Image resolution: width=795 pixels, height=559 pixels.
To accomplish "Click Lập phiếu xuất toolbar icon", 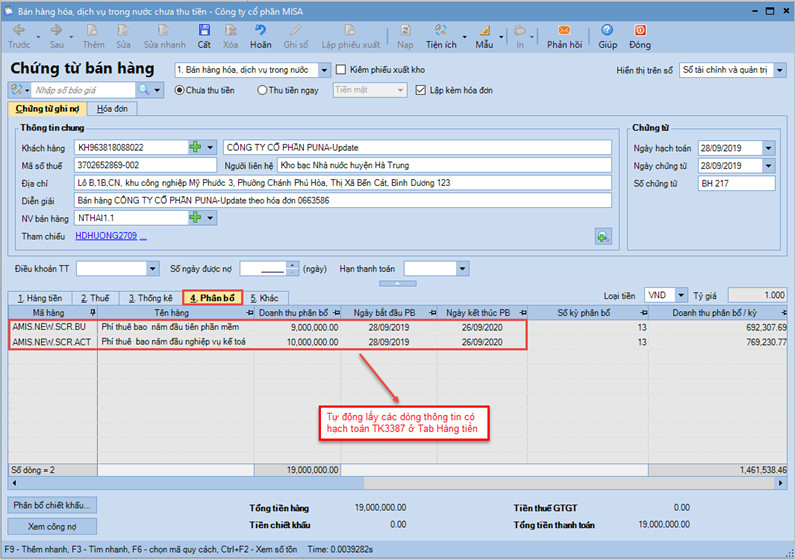I will coord(350,36).
